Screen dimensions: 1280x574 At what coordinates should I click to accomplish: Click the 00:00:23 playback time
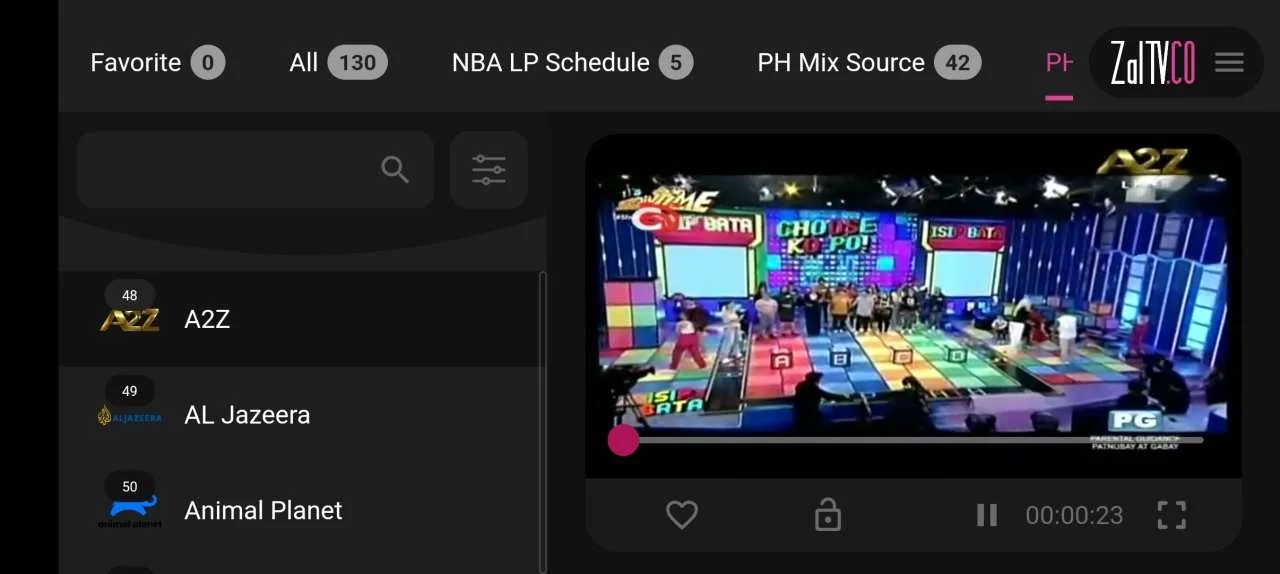1074,515
